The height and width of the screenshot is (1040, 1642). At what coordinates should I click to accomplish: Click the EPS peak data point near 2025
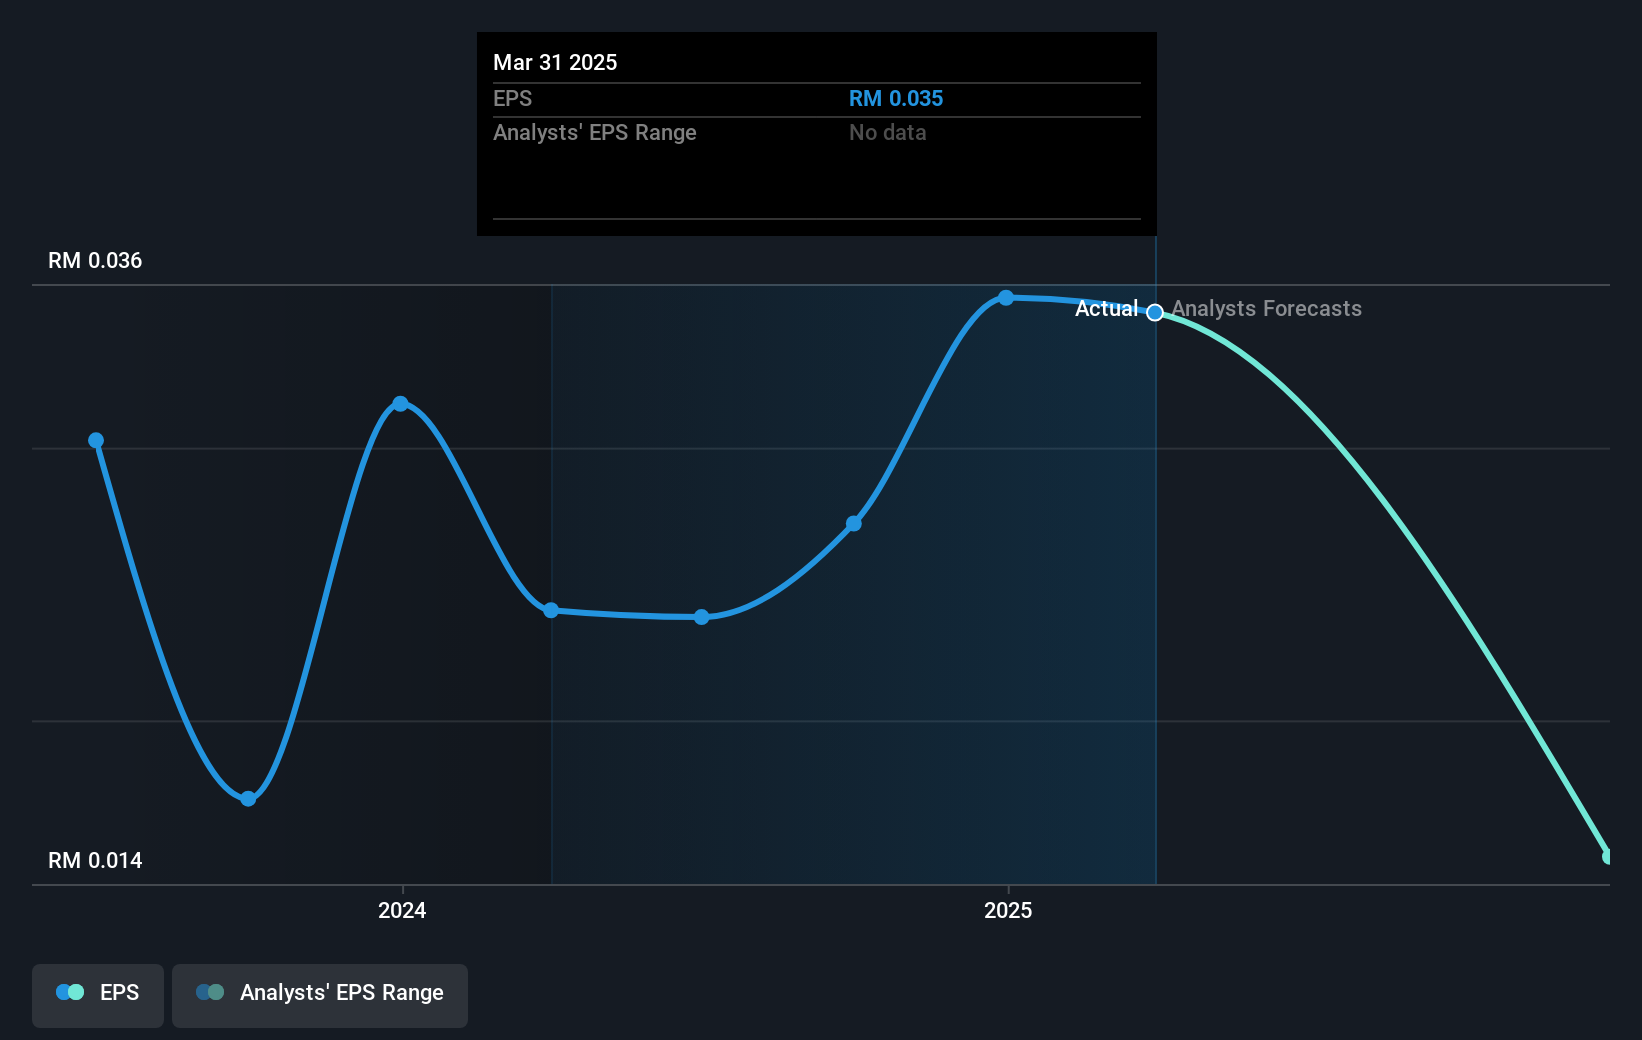1006,298
